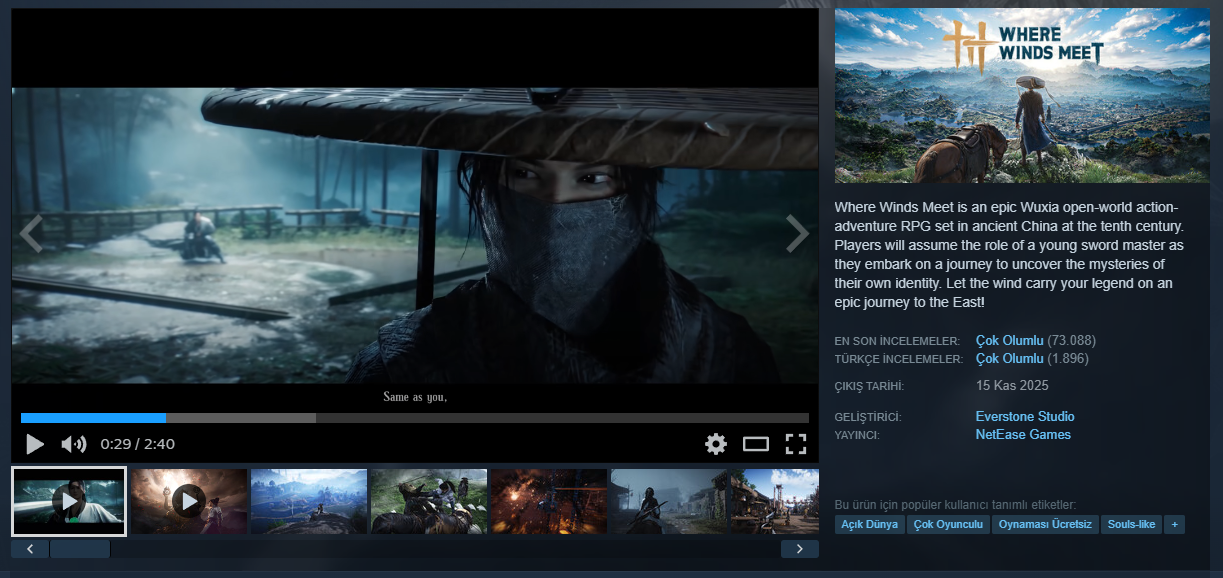Toggle theater mode rectangle icon
1223x578 pixels.
coord(756,444)
